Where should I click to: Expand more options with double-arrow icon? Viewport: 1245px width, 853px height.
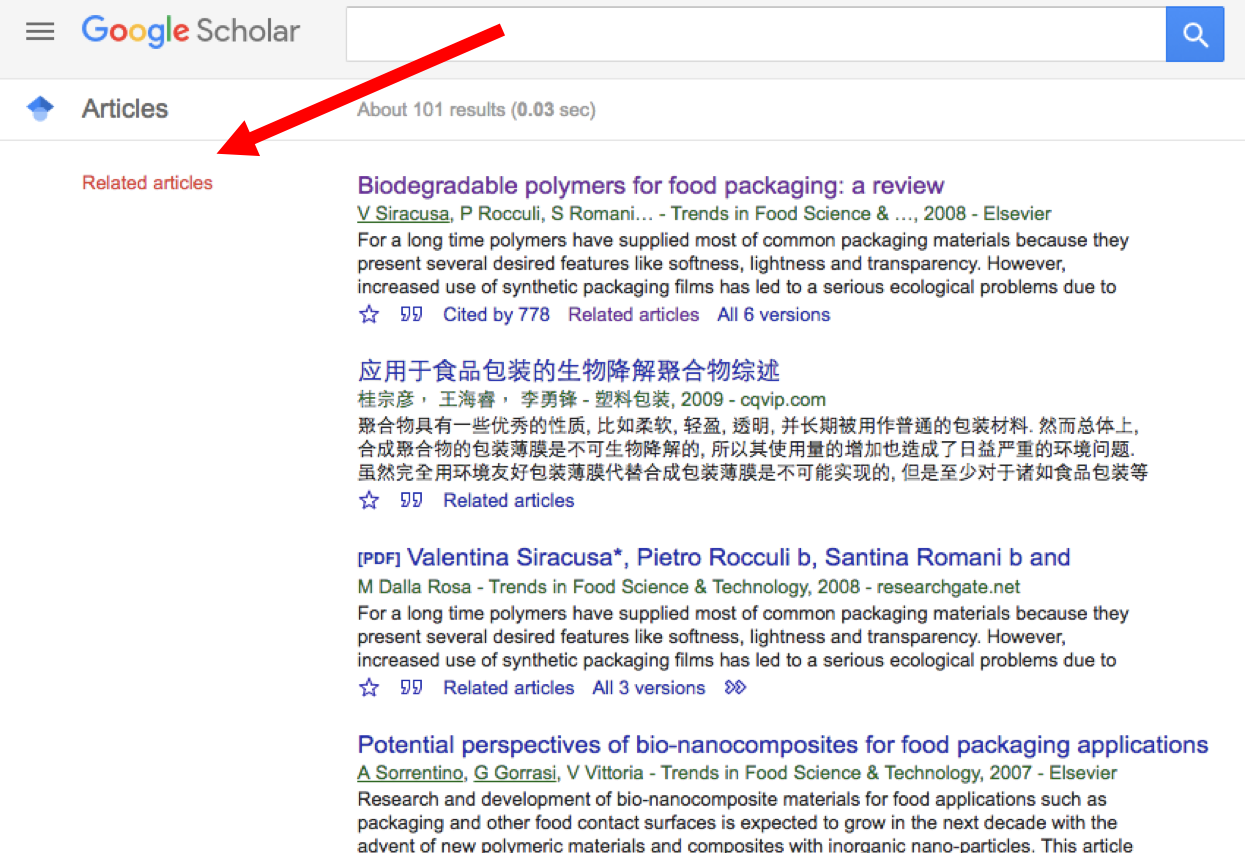tap(735, 688)
